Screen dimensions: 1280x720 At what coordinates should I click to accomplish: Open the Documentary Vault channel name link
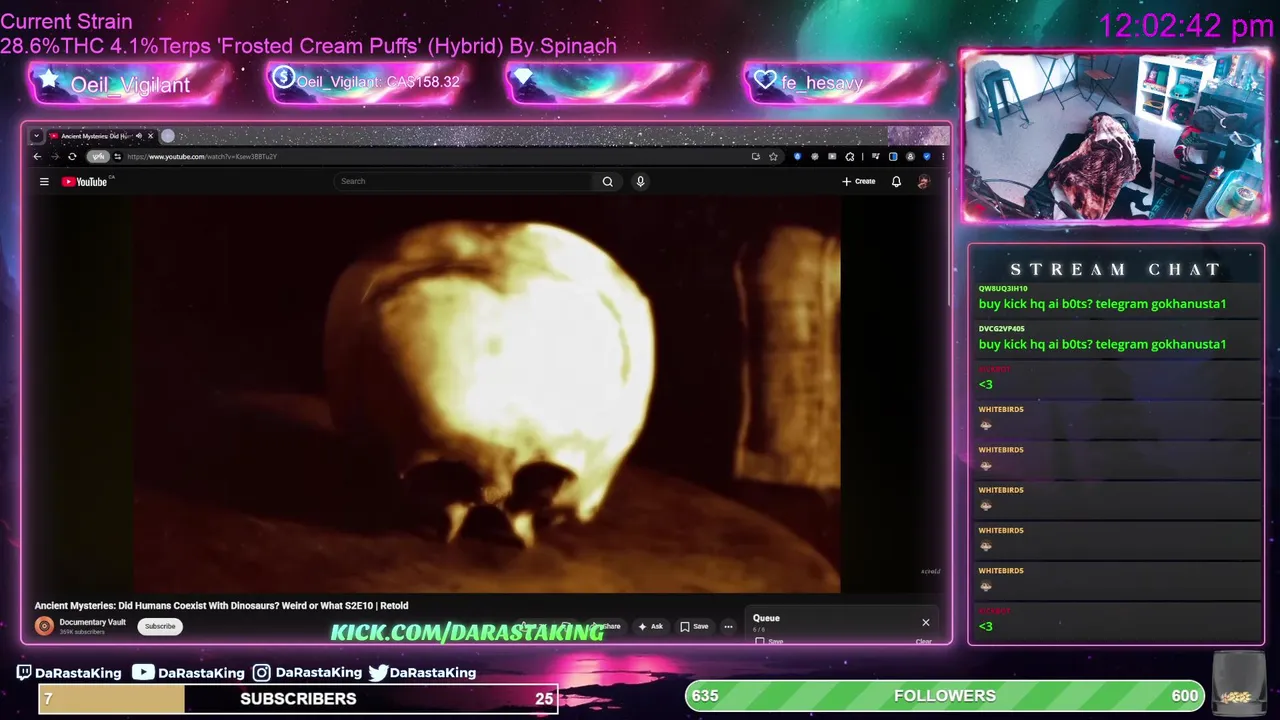92,622
